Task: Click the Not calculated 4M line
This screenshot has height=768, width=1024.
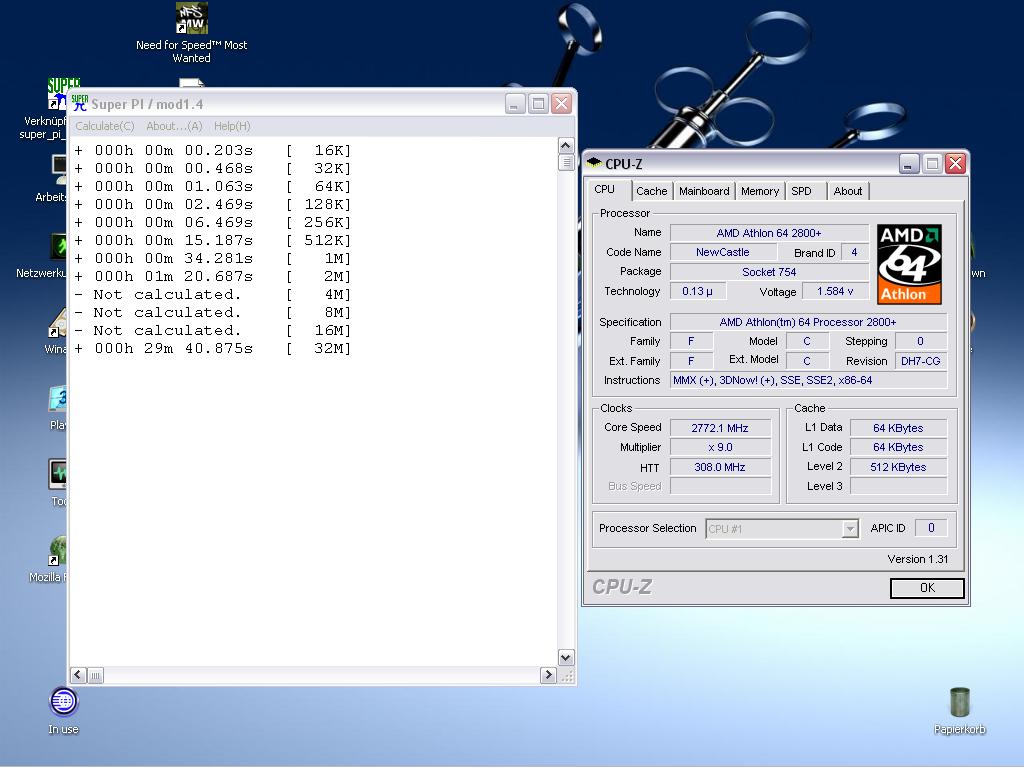Action: [213, 295]
